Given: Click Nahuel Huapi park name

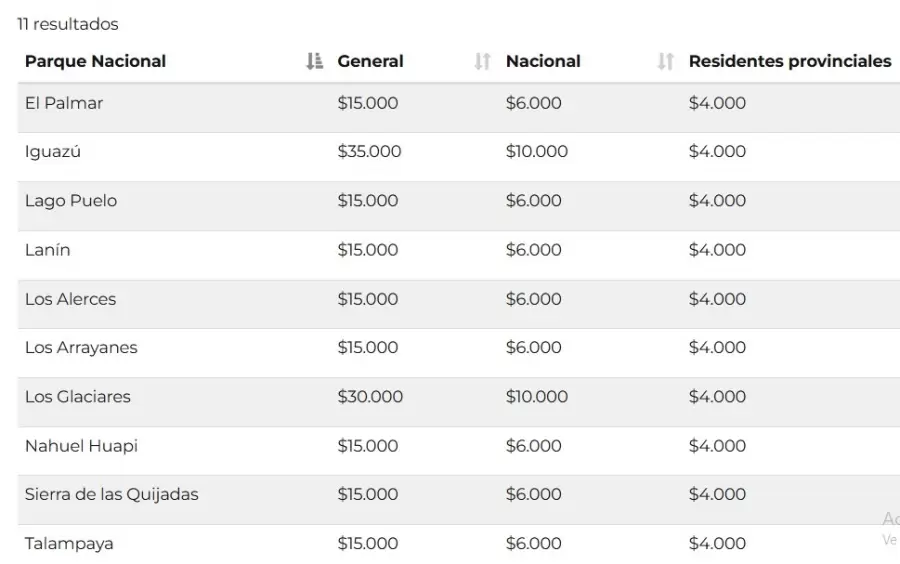Looking at the screenshot, I should tap(81, 446).
